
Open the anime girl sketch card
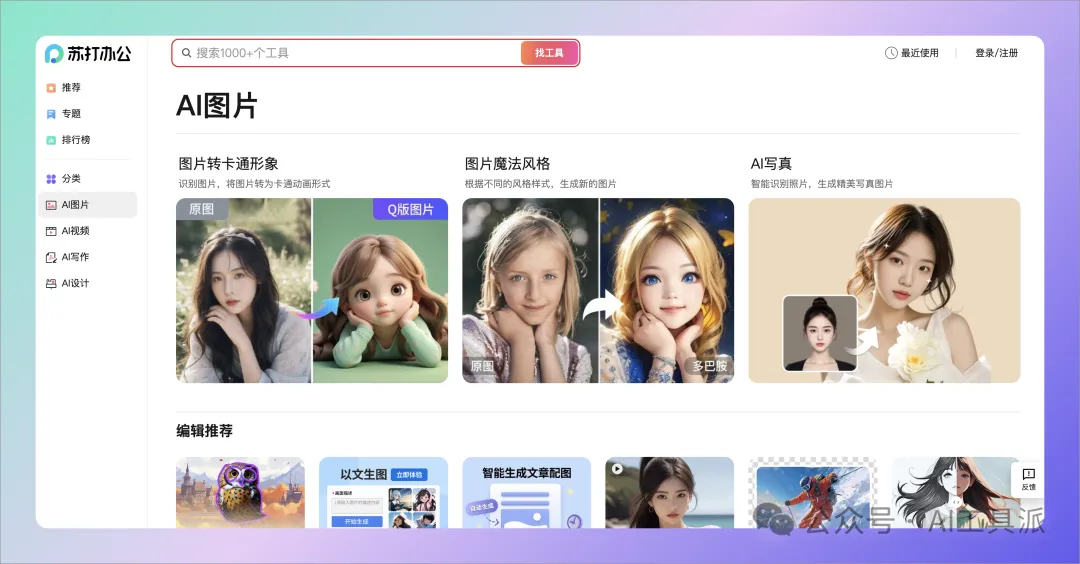956,492
